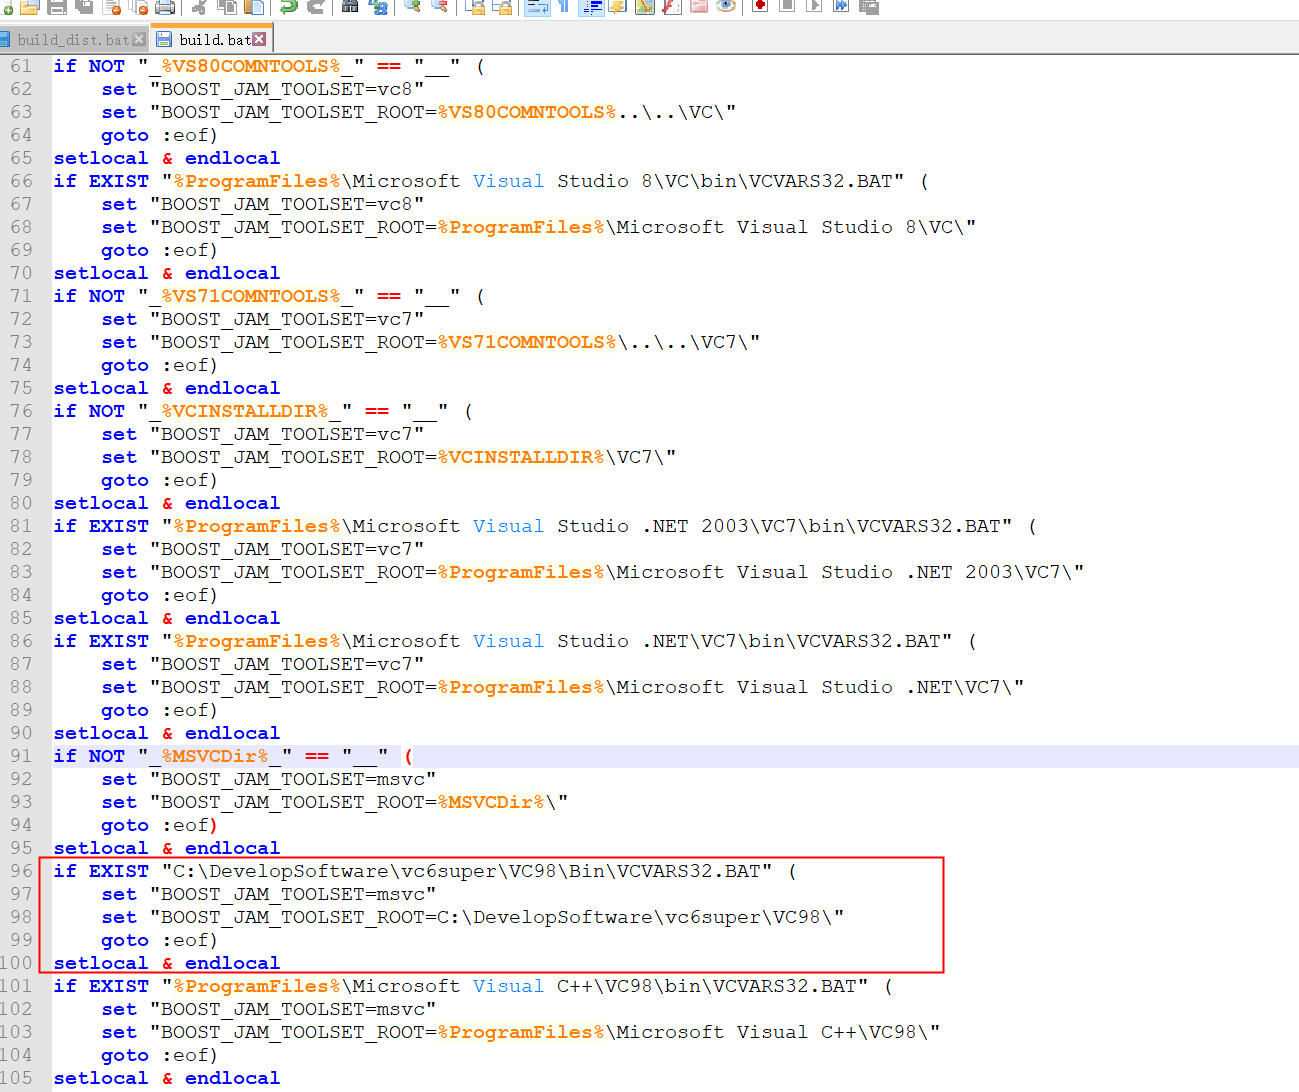1299x1092 pixels.
Task: Click the vc6super VCVARS32.BAT path on line 96
Action: [x=467, y=871]
